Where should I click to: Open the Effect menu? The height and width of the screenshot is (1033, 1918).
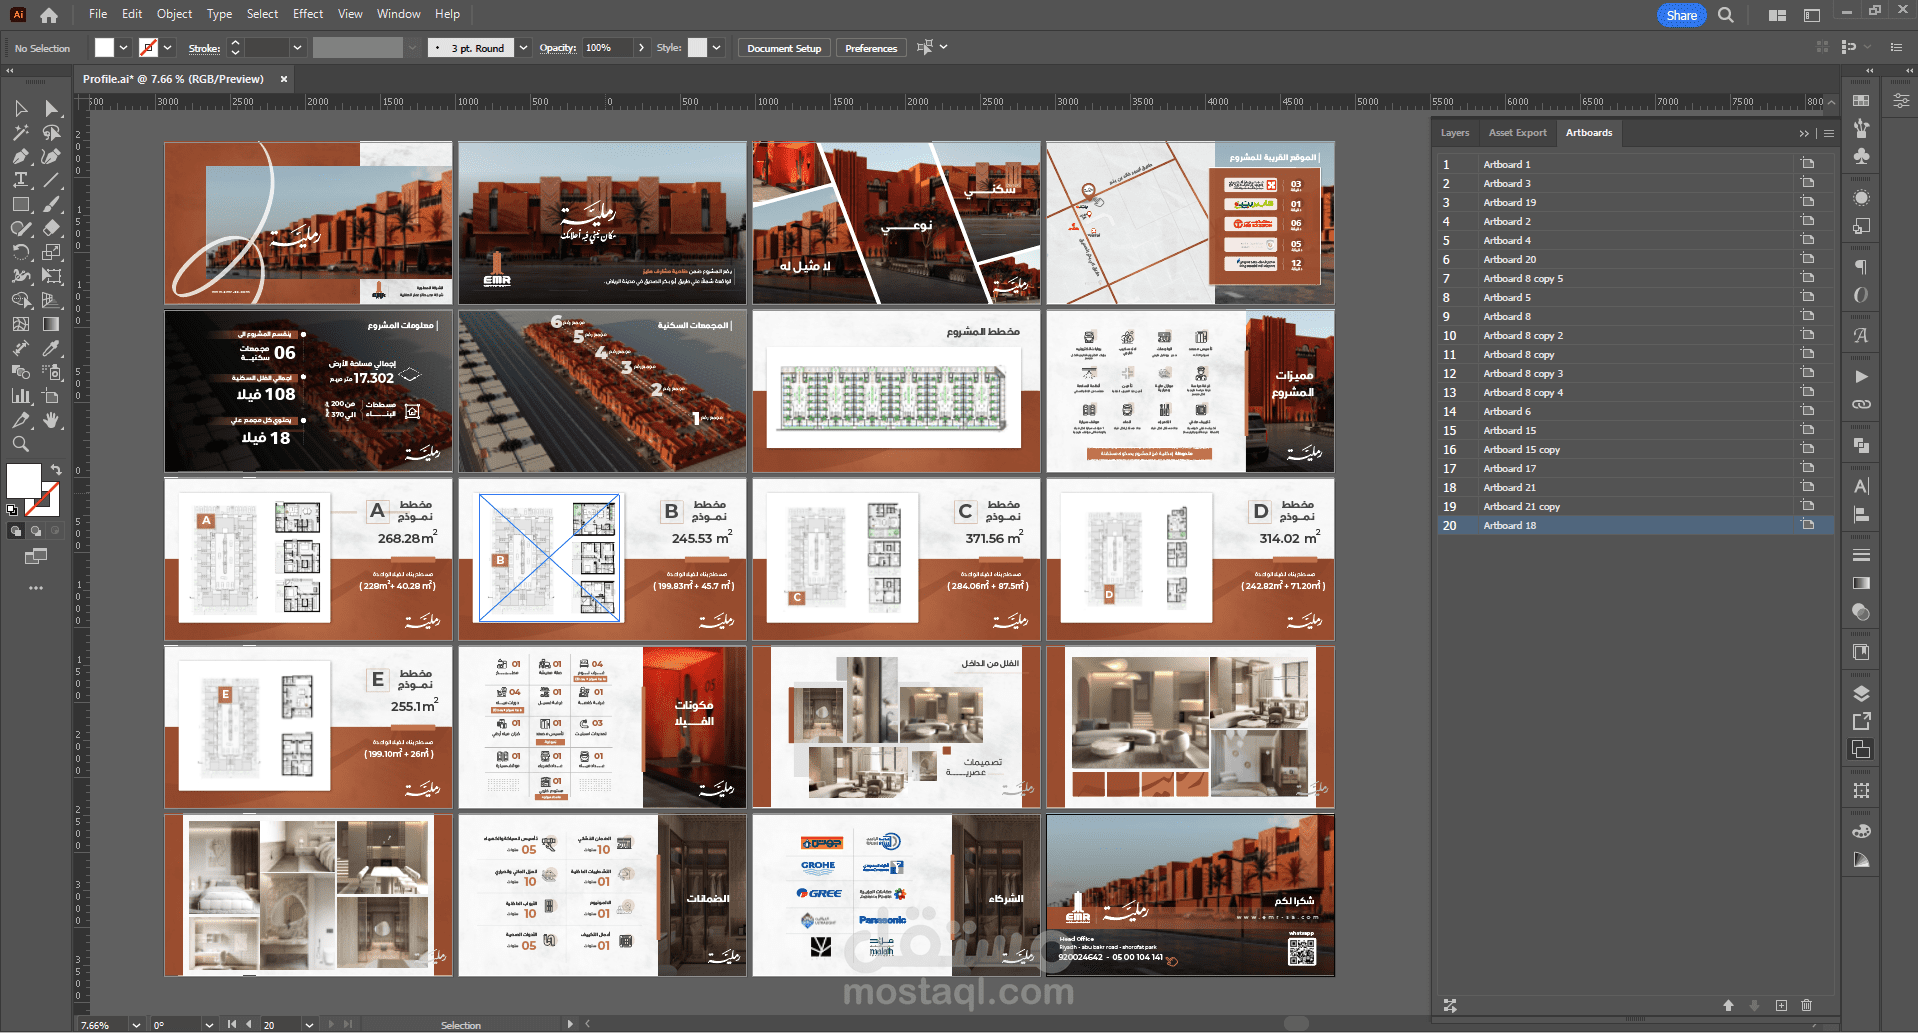[307, 14]
